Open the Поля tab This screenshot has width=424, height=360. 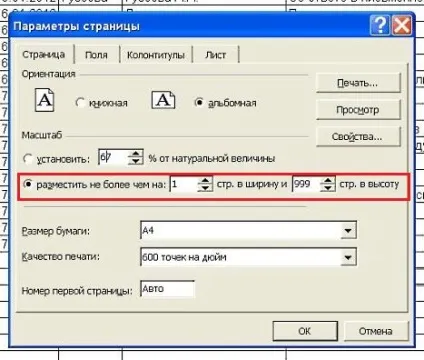point(96,55)
